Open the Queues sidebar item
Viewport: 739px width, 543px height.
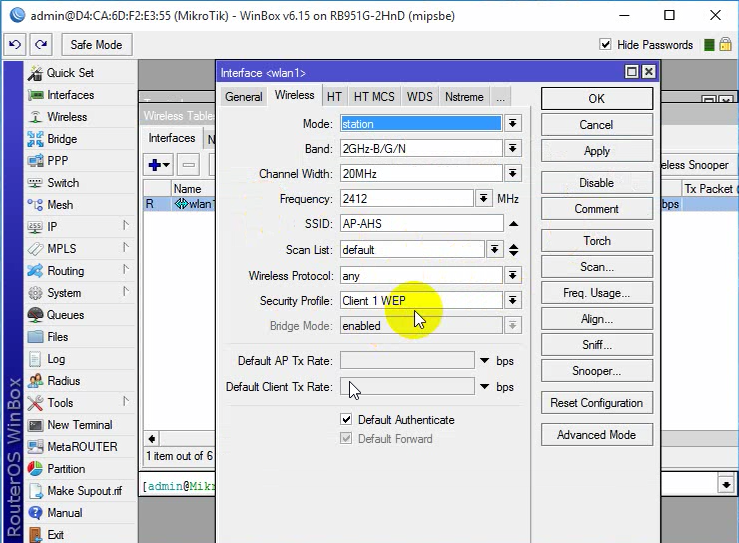coord(65,314)
